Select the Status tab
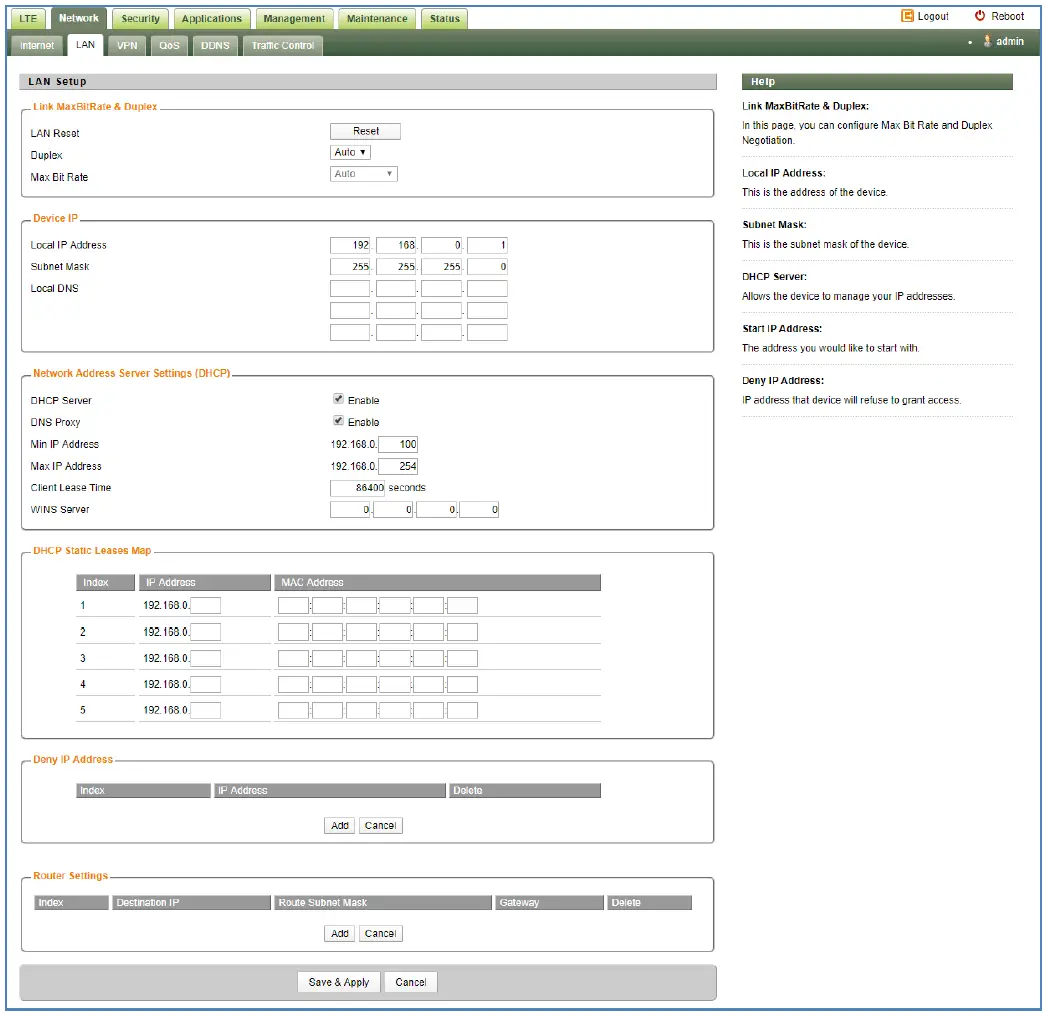 coord(445,19)
